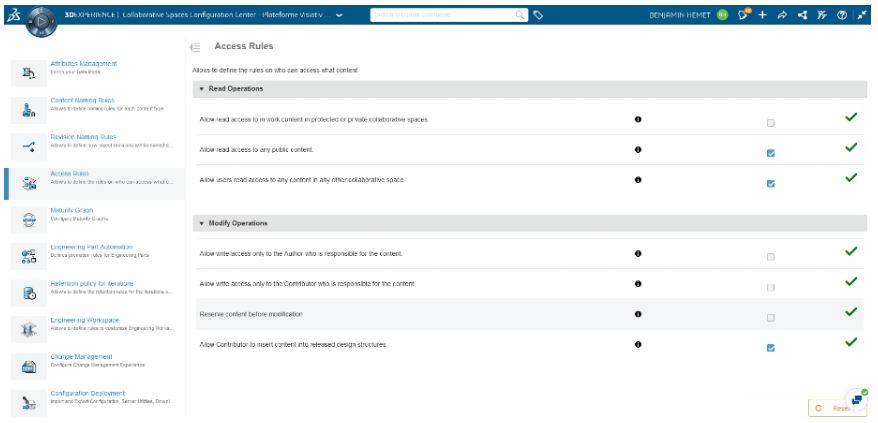Uncheck read access to any public content
Screen dimensions: 878x423
[770, 153]
